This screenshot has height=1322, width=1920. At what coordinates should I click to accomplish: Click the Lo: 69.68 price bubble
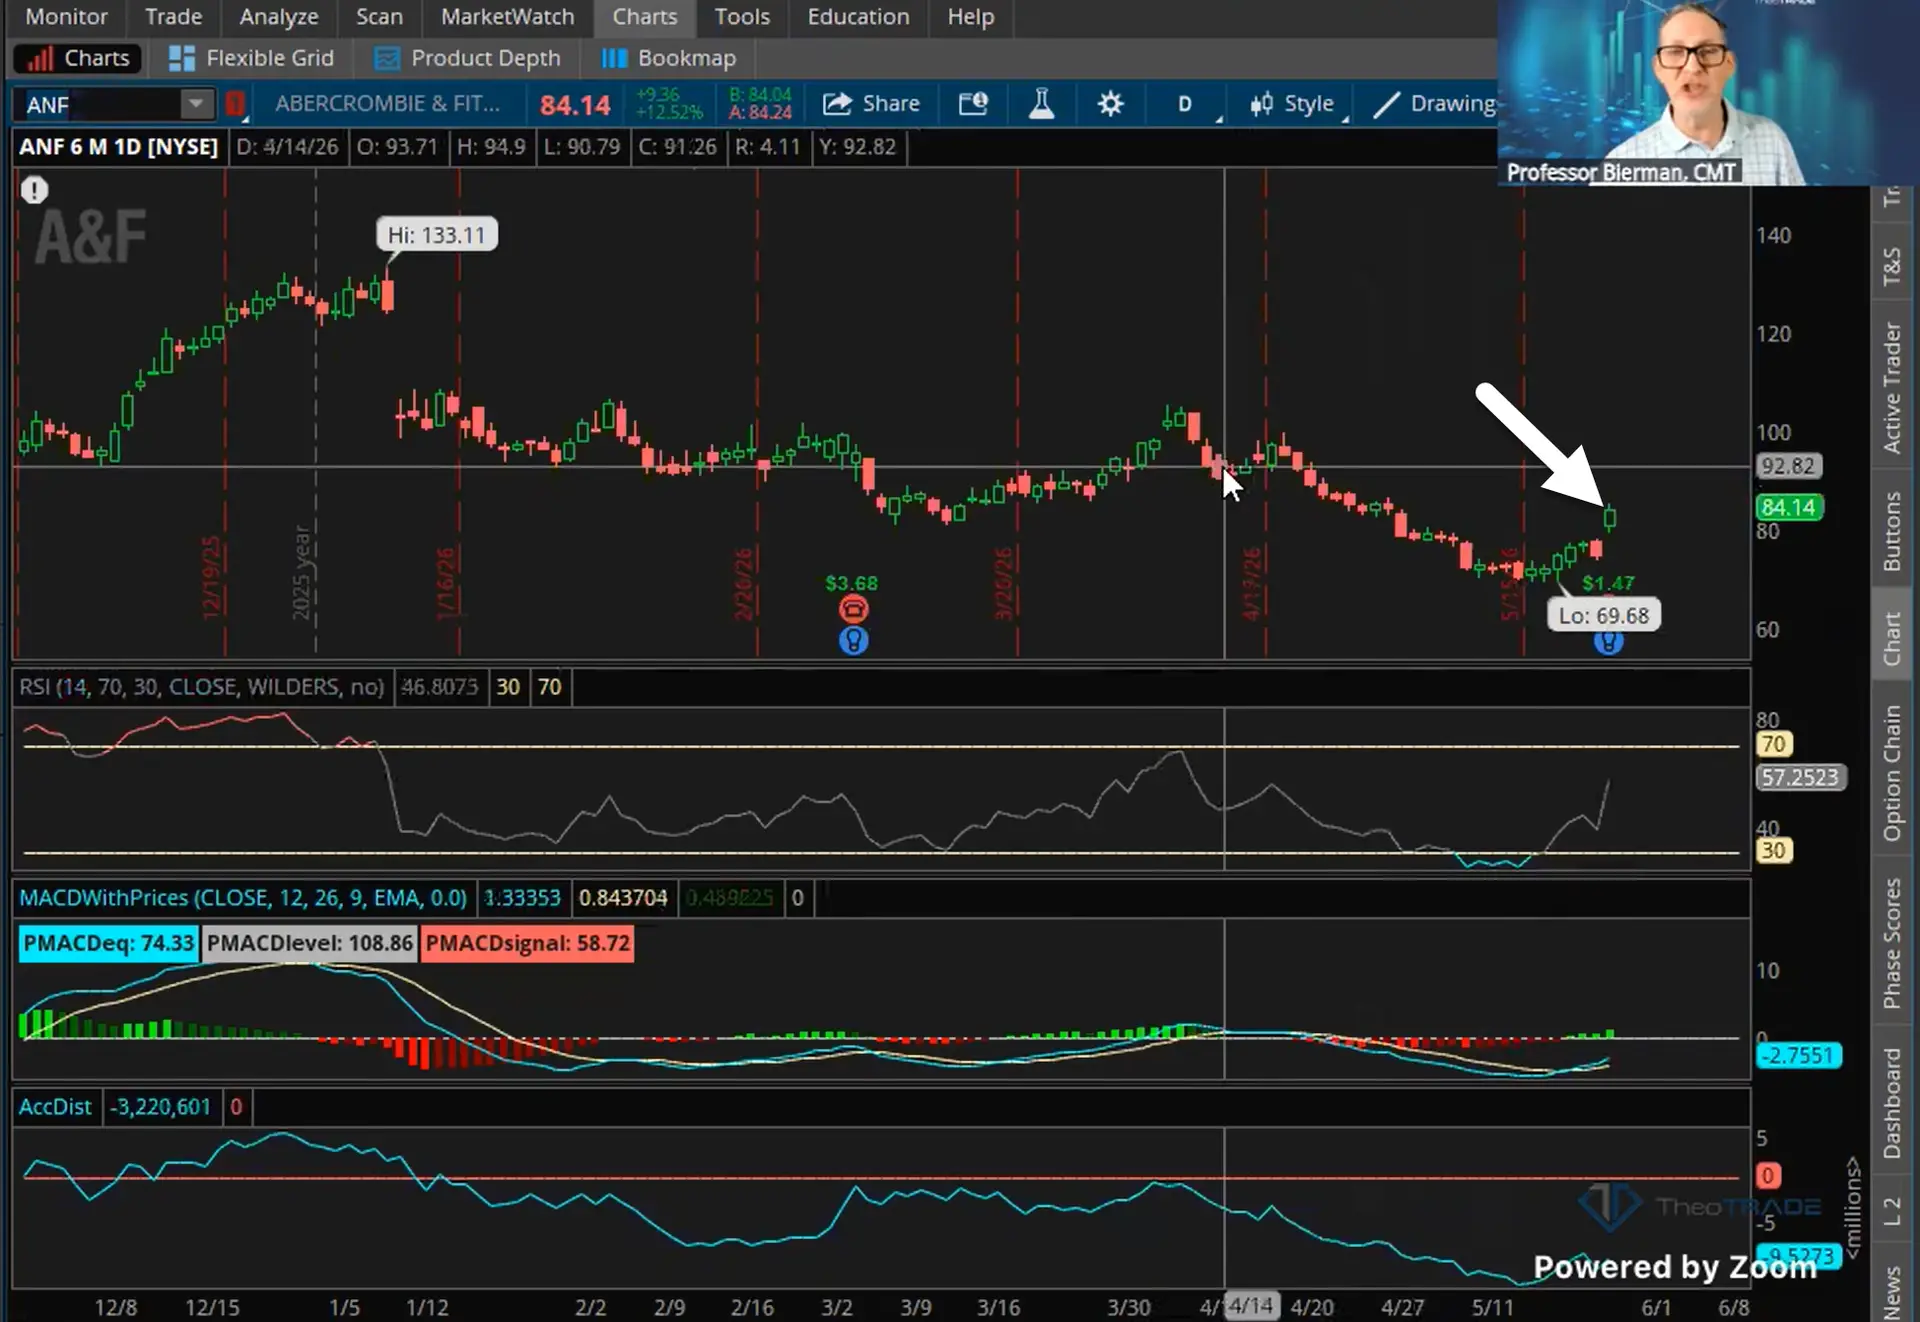pyautogui.click(x=1604, y=616)
